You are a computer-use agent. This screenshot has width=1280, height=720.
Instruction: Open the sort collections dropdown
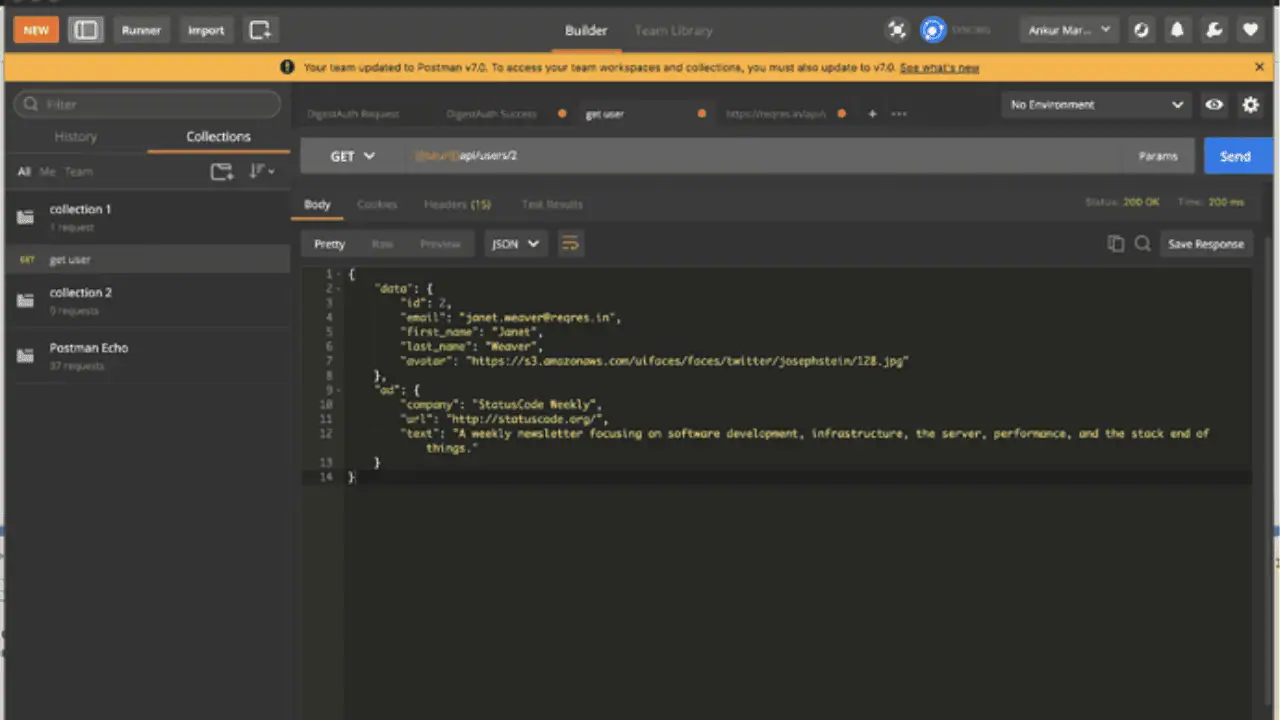click(262, 172)
